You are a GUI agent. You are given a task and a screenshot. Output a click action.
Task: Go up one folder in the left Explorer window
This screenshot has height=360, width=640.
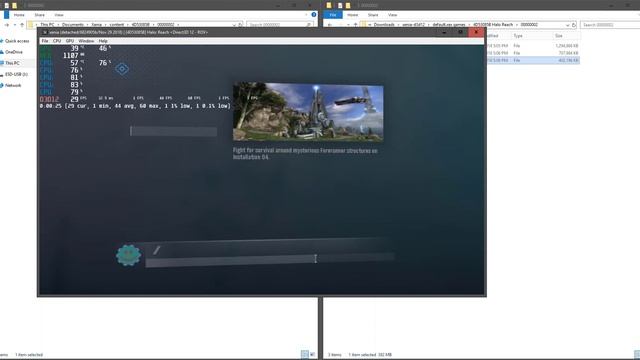click(x=22, y=25)
